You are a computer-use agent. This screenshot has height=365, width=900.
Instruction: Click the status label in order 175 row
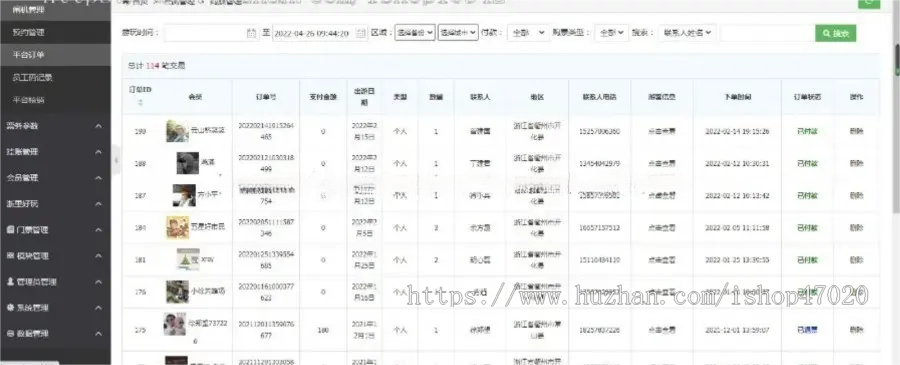(x=807, y=330)
